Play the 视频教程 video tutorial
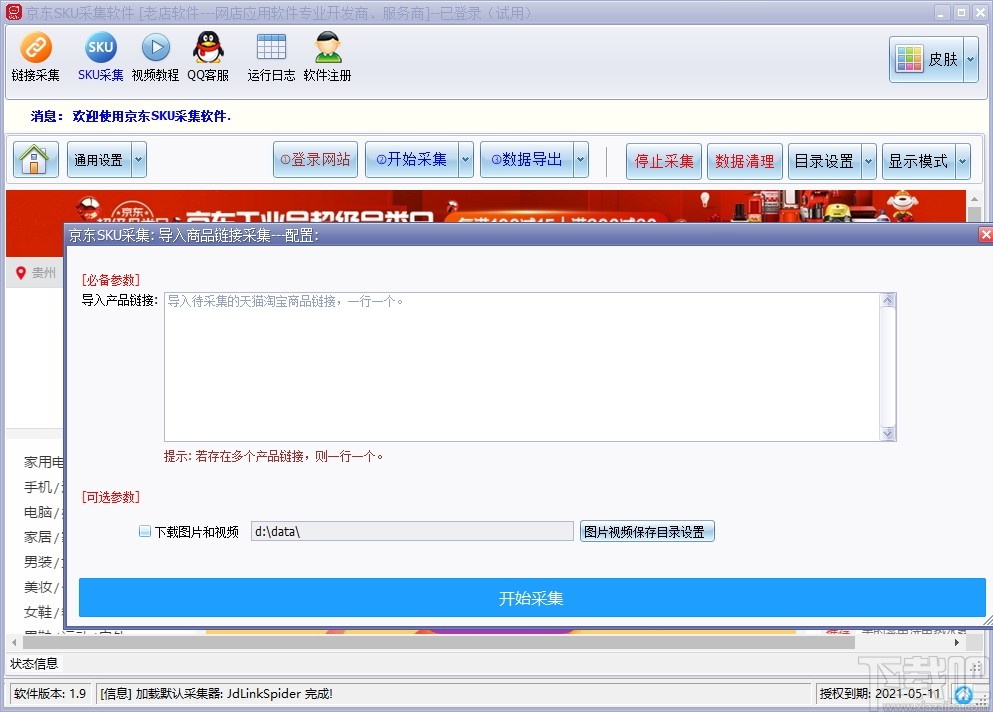 click(154, 57)
